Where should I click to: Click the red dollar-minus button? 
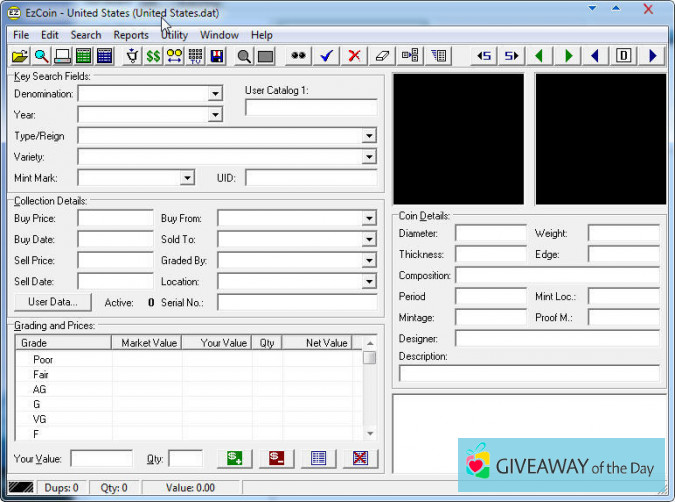pos(277,458)
